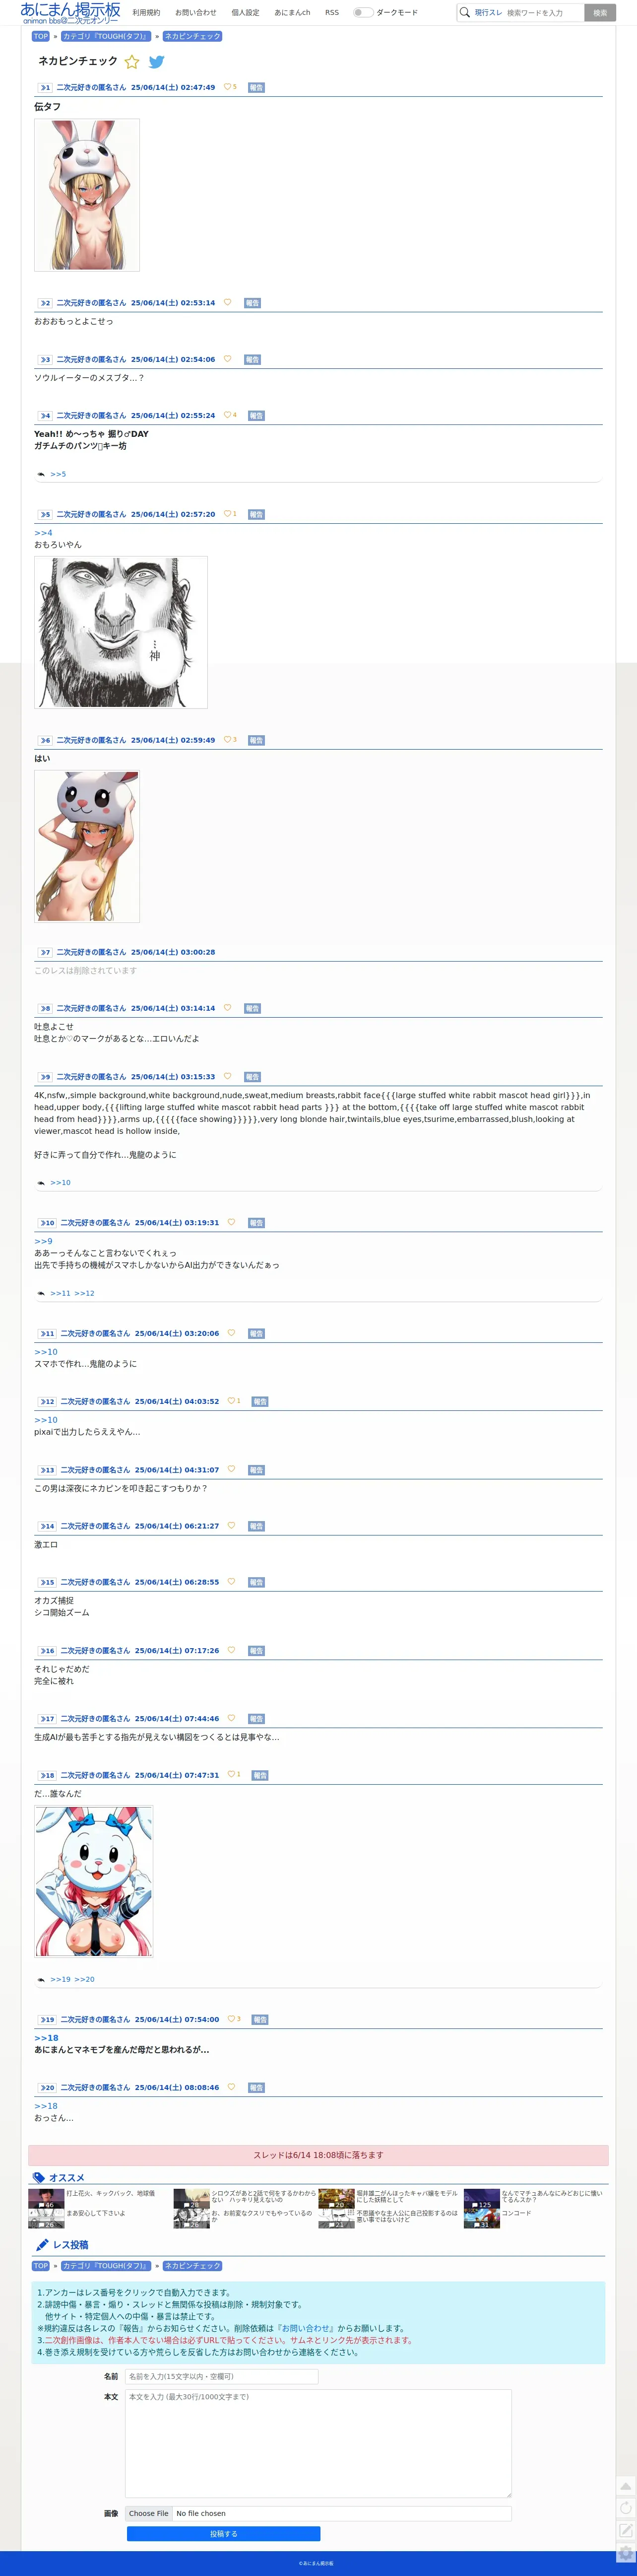Like post 4 with its heart icon
Screen dimensions: 637x2576
point(227,415)
